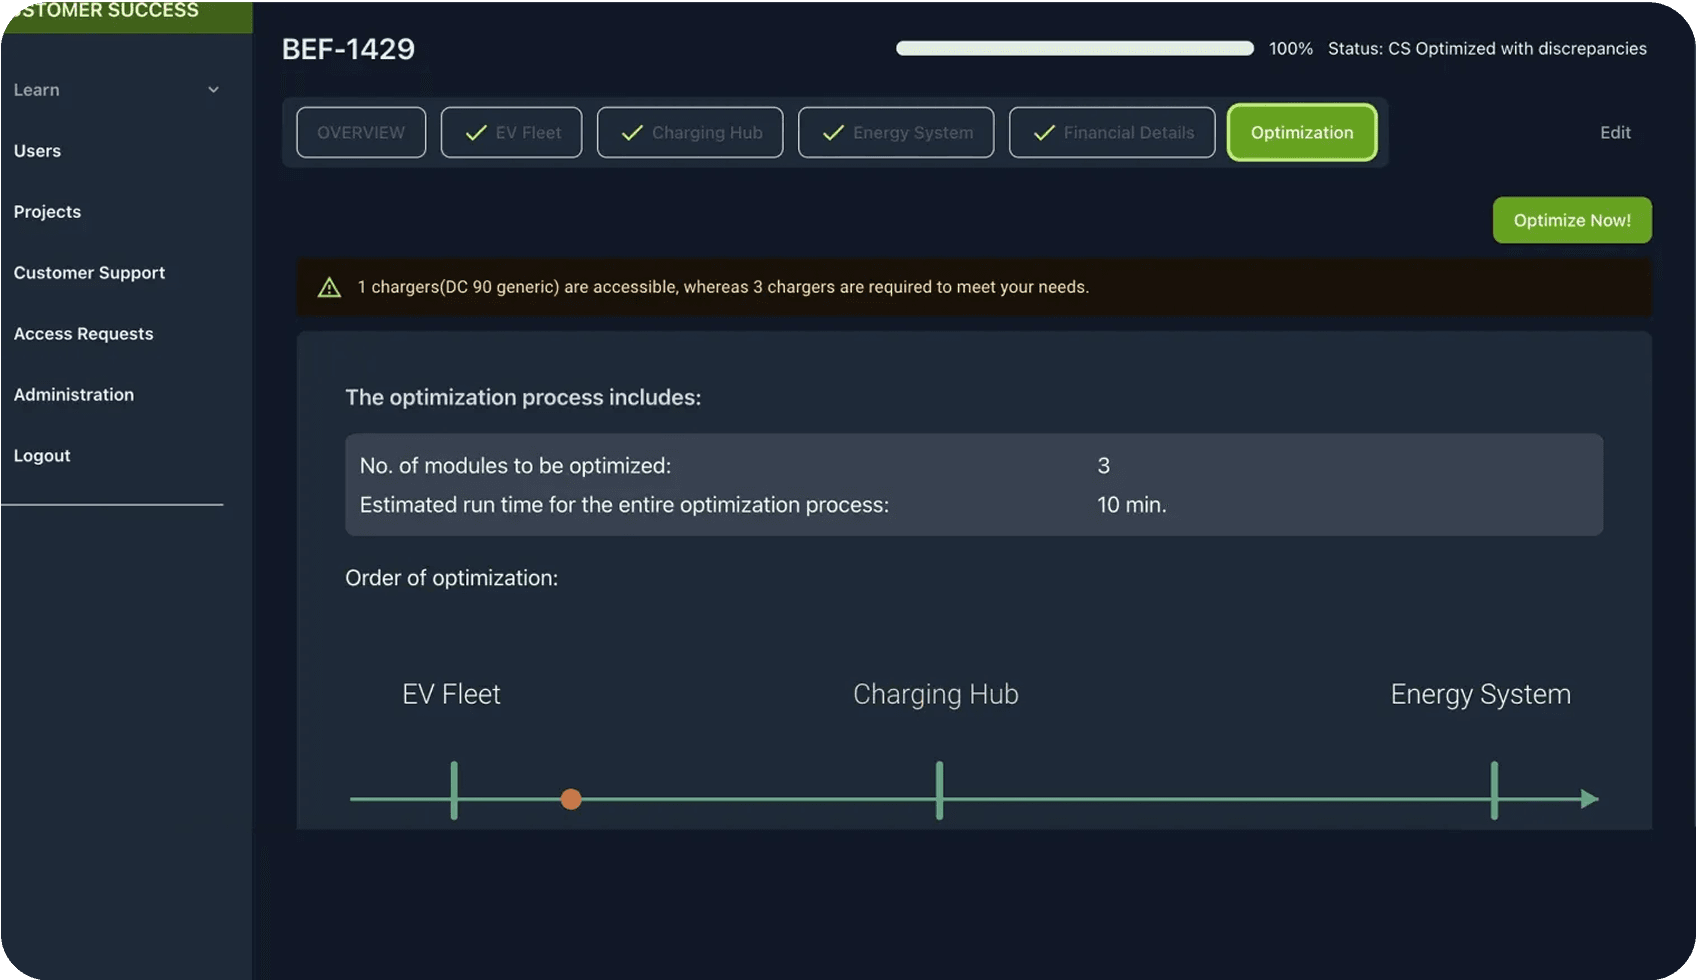The image size is (1696, 980).
Task: Select the Charging Hub timeline tick mark
Action: pos(939,790)
